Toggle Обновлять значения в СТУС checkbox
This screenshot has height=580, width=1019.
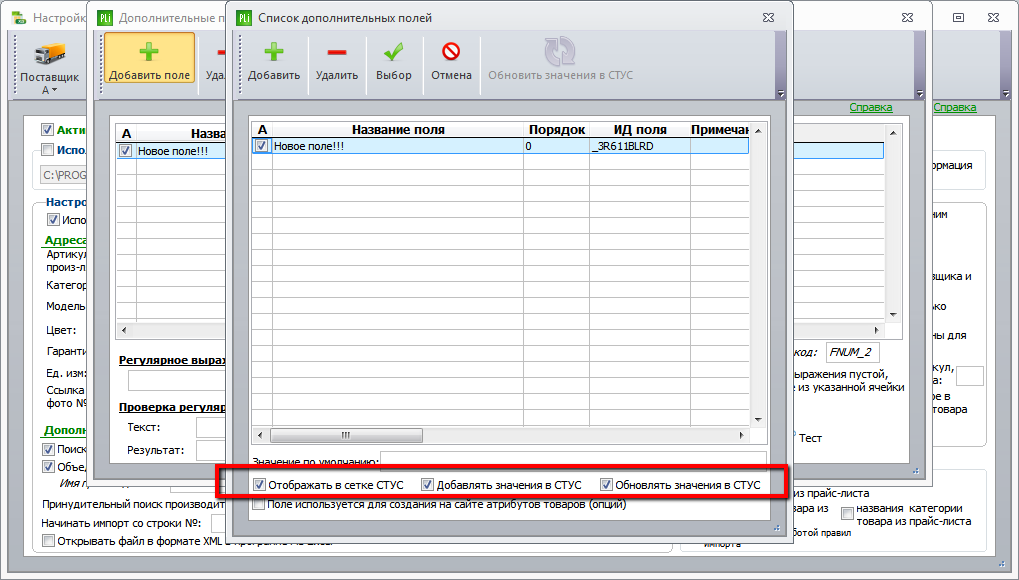(x=606, y=484)
